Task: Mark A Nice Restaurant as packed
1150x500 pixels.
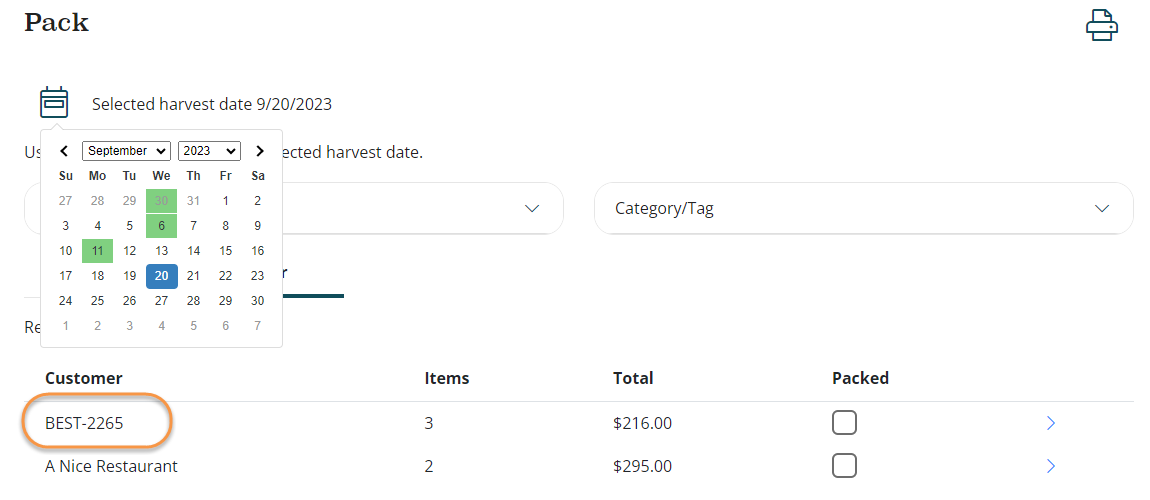Action: point(844,465)
